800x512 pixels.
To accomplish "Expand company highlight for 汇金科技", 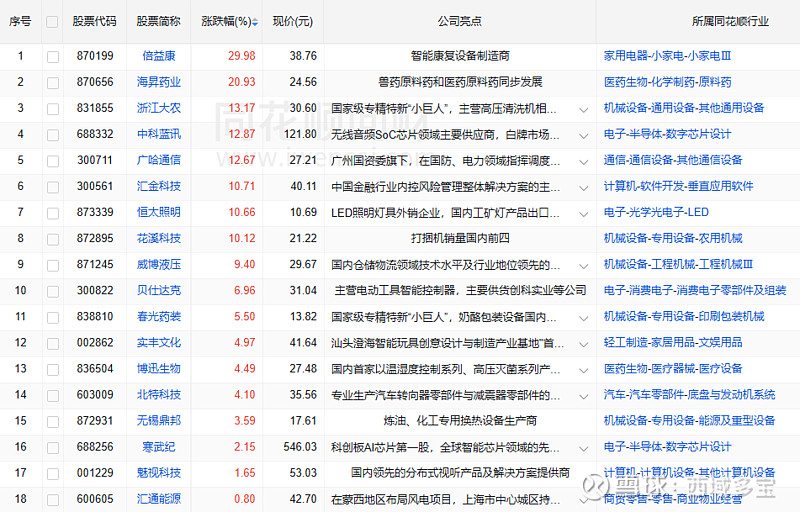I will 584,188.
